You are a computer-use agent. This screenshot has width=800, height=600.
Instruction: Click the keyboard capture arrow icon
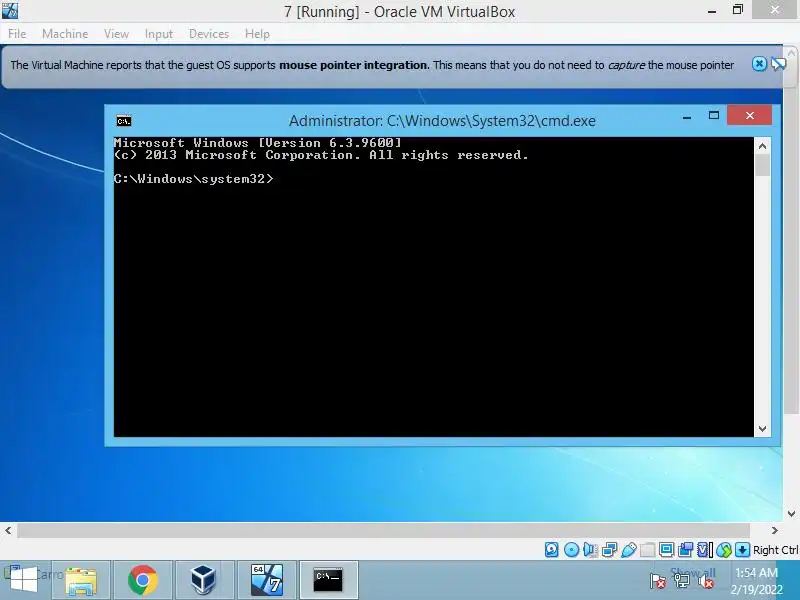tap(742, 549)
